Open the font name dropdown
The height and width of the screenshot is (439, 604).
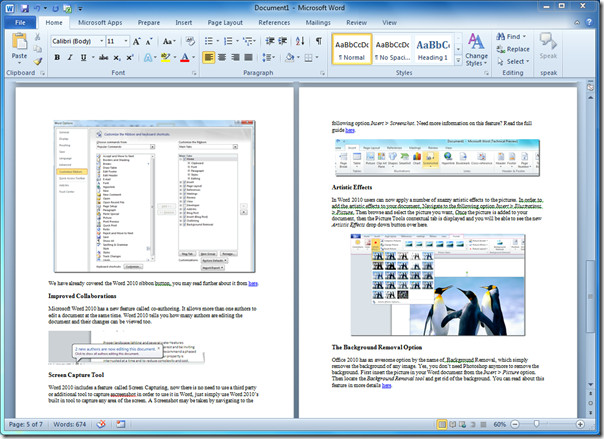click(x=102, y=41)
